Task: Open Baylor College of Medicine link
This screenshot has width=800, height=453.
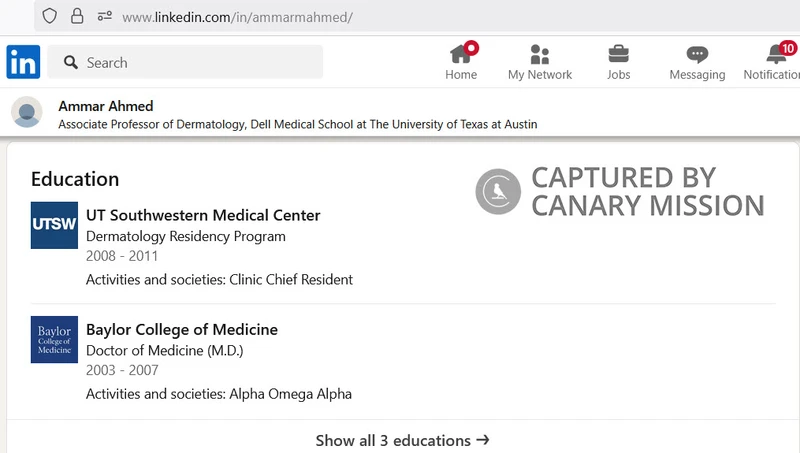Action: click(182, 329)
